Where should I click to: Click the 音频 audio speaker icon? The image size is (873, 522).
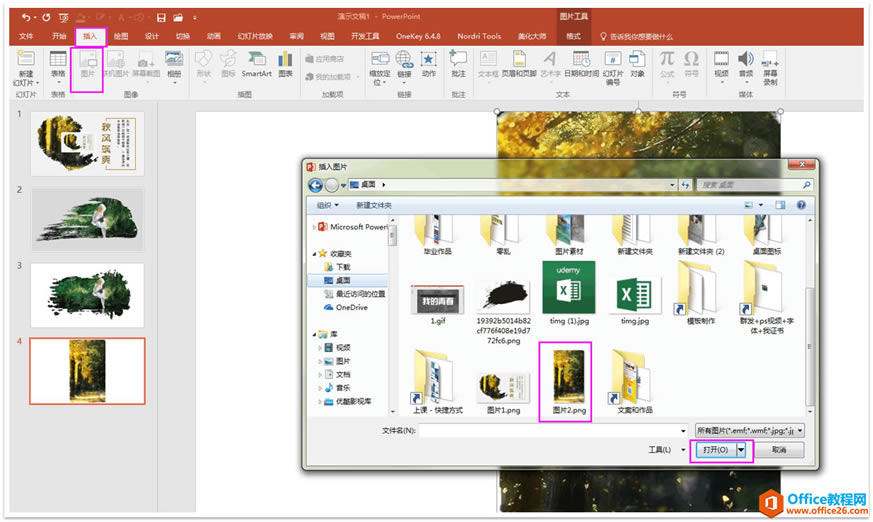click(746, 58)
